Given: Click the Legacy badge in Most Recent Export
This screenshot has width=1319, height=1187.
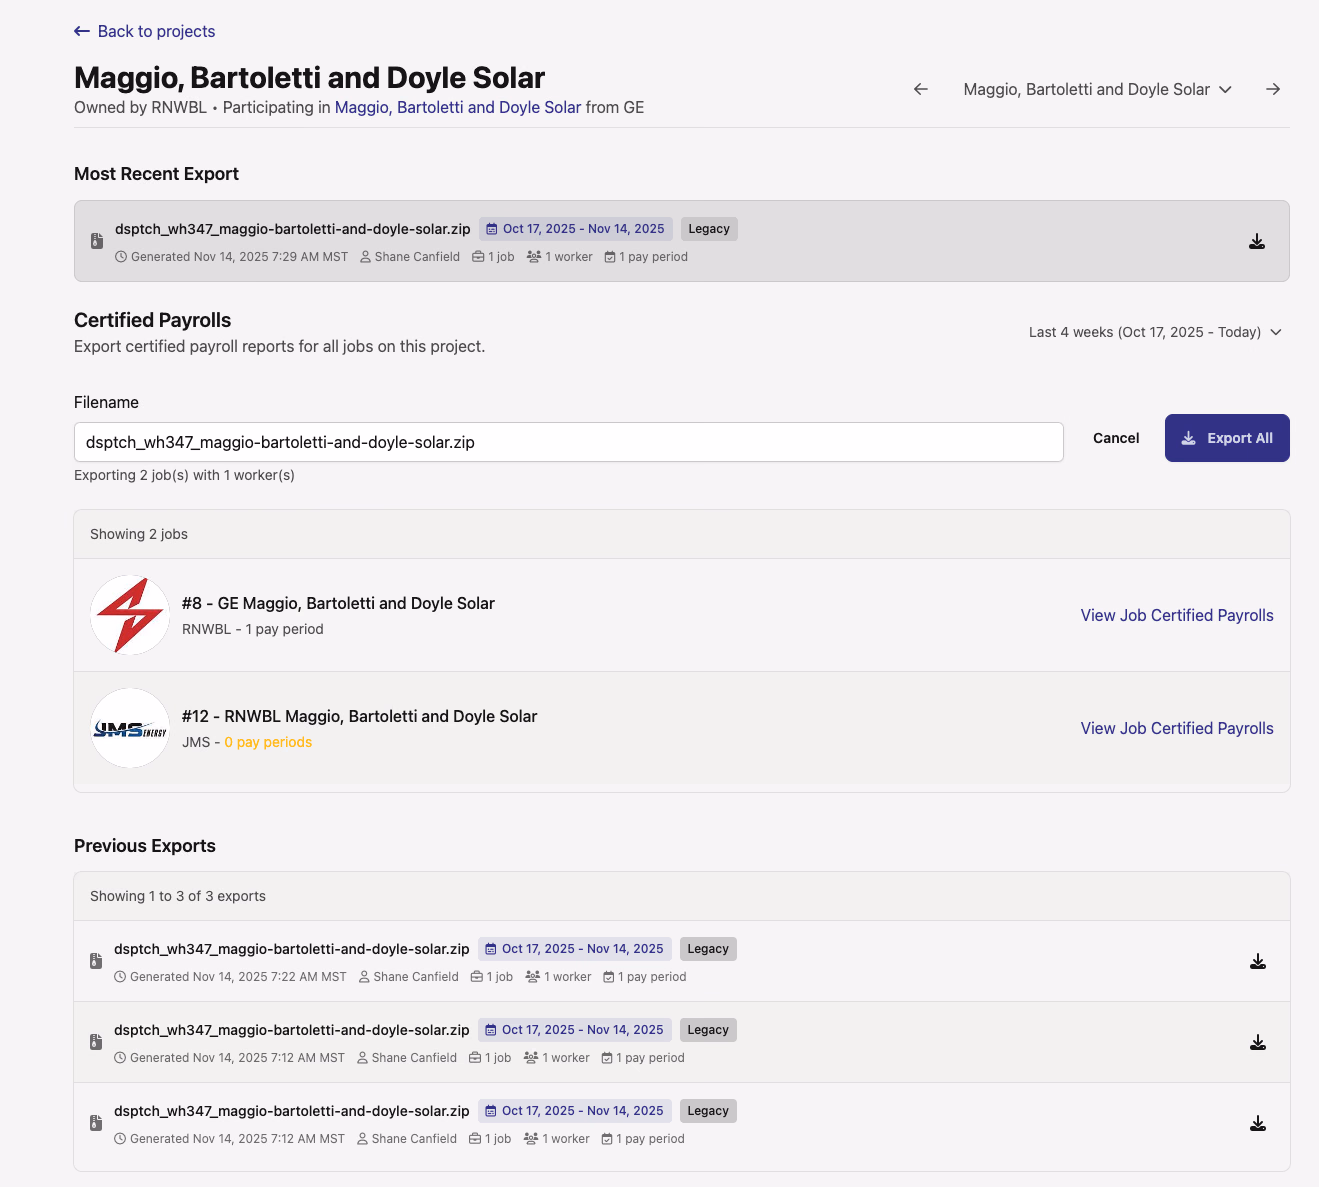Looking at the screenshot, I should pyautogui.click(x=709, y=229).
